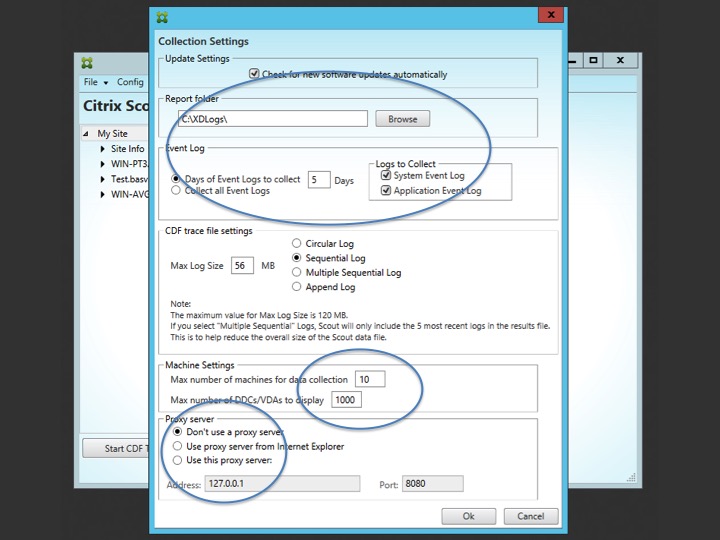
Task: Select Use proxy server from Internet Explorer
Action: [x=177, y=446]
